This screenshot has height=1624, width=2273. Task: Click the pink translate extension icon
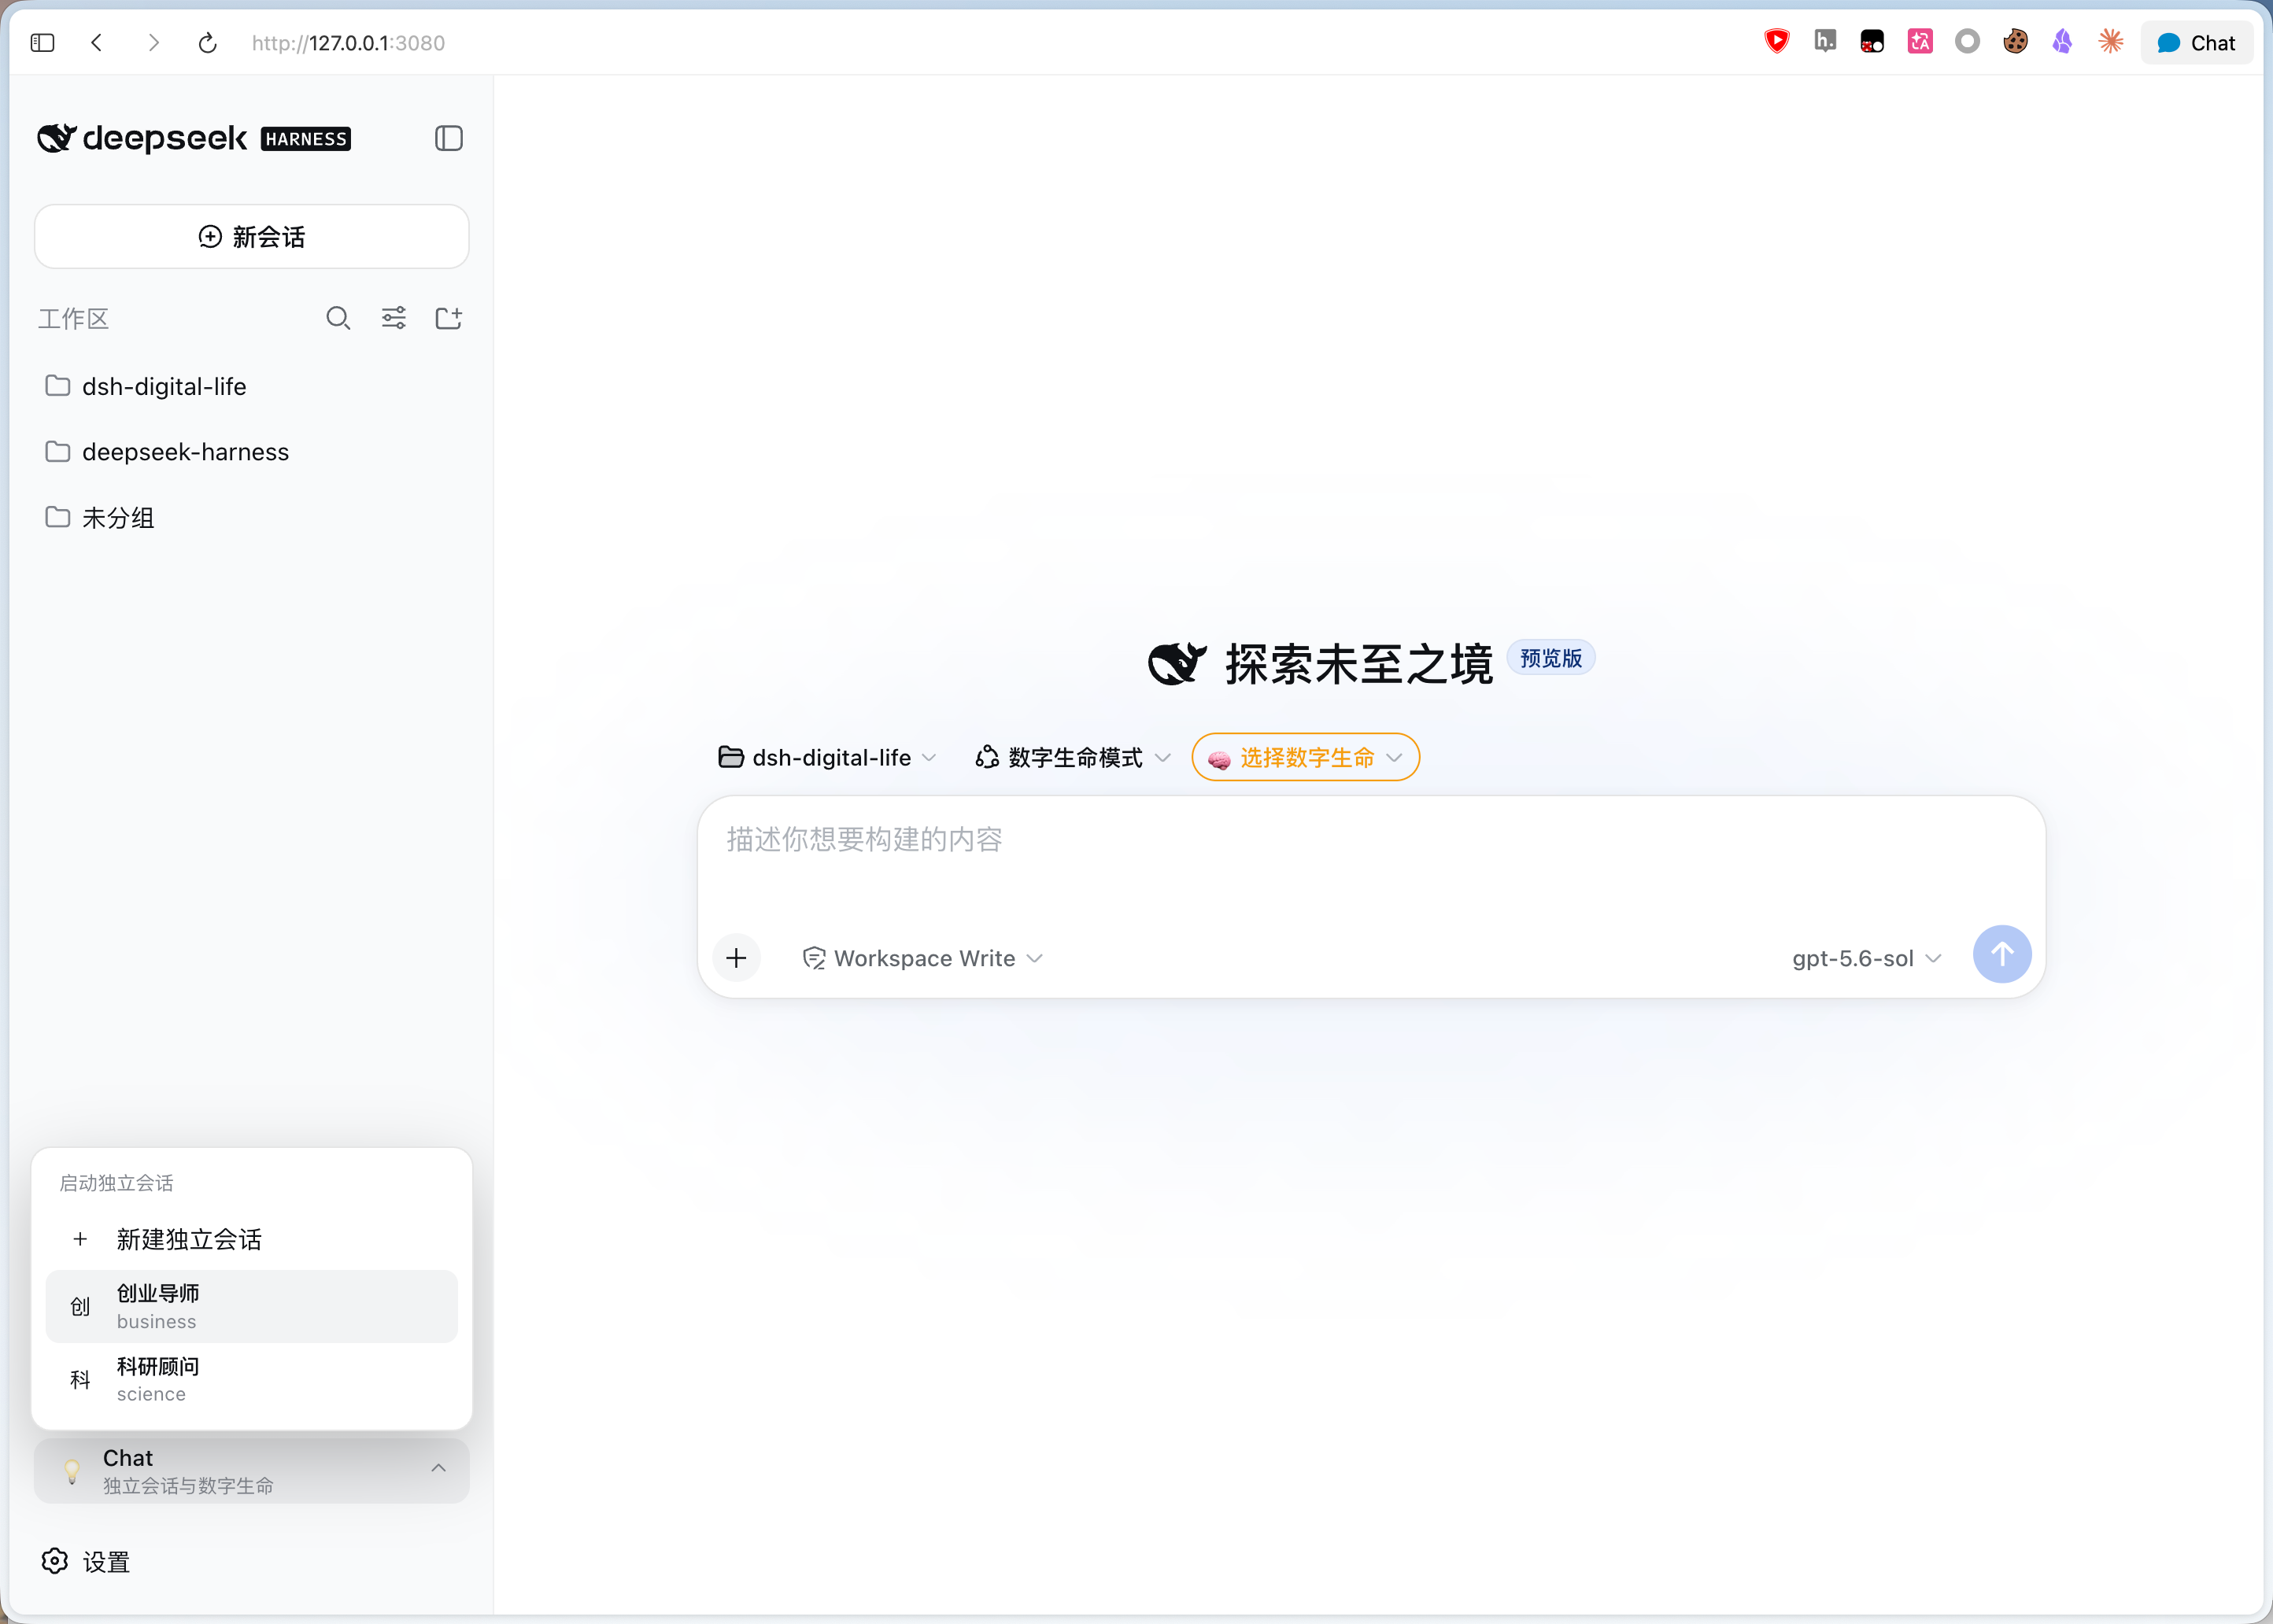1920,41
